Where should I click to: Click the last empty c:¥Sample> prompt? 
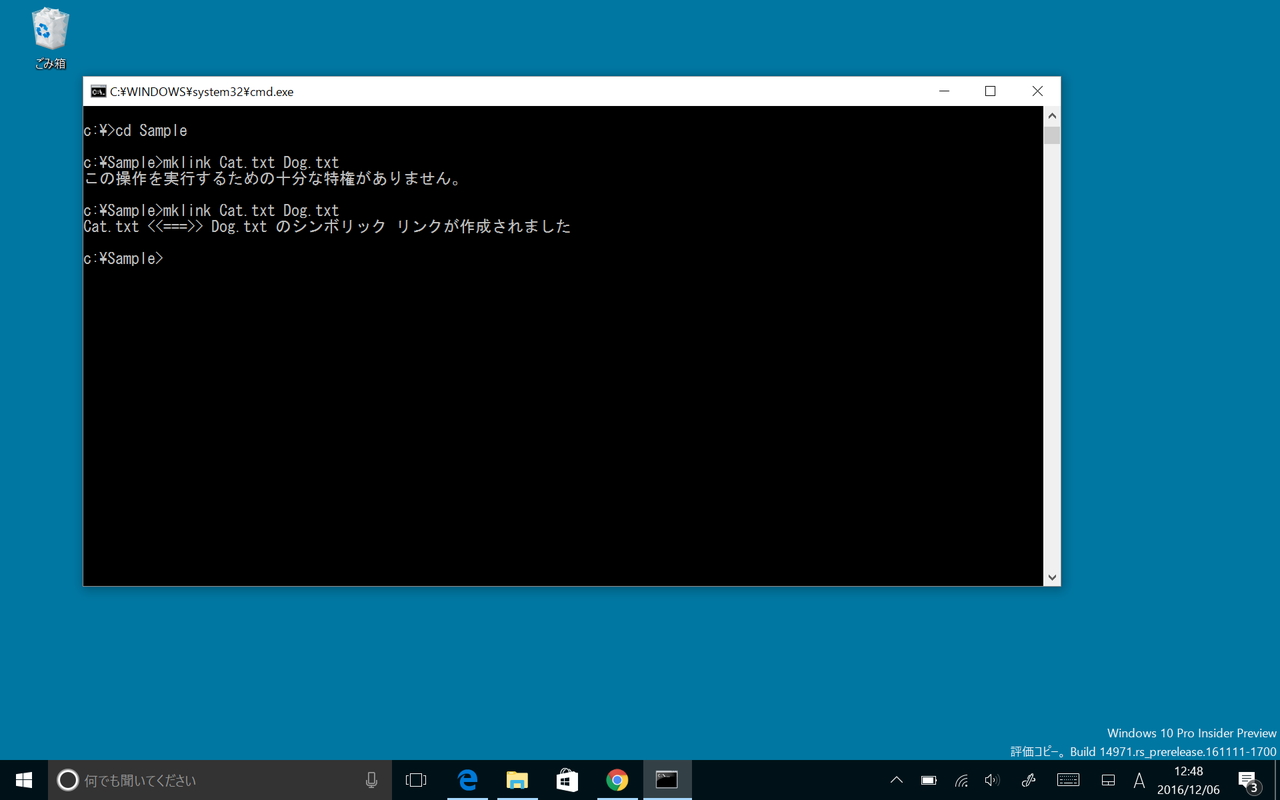click(x=123, y=259)
